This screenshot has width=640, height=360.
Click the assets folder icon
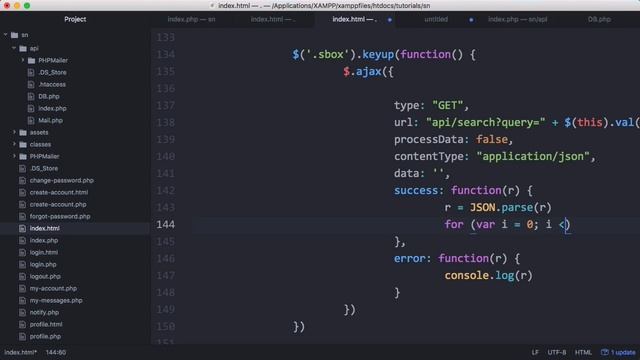pyautogui.click(x=23, y=133)
